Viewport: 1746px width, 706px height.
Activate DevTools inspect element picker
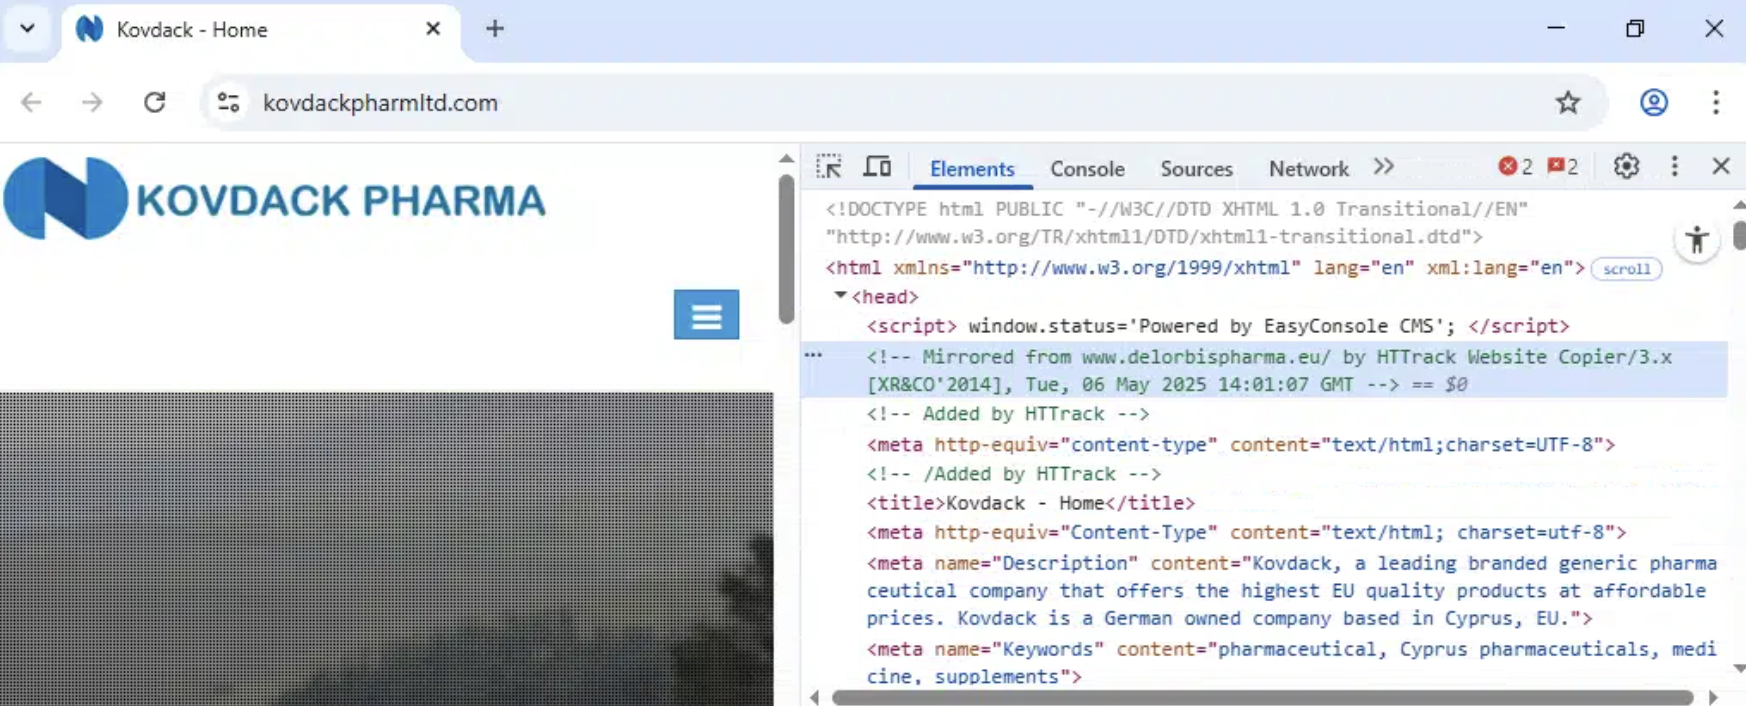pyautogui.click(x=829, y=167)
